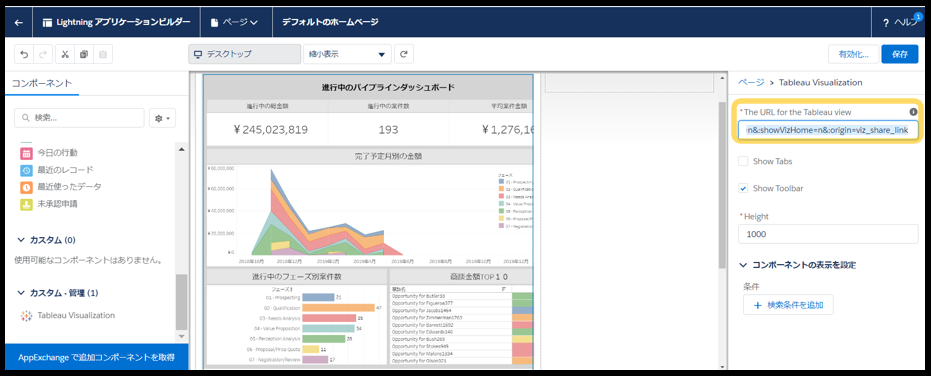The image size is (931, 376).
Task: Uncheck the Show Toolbar checkbox
Action: 743,188
